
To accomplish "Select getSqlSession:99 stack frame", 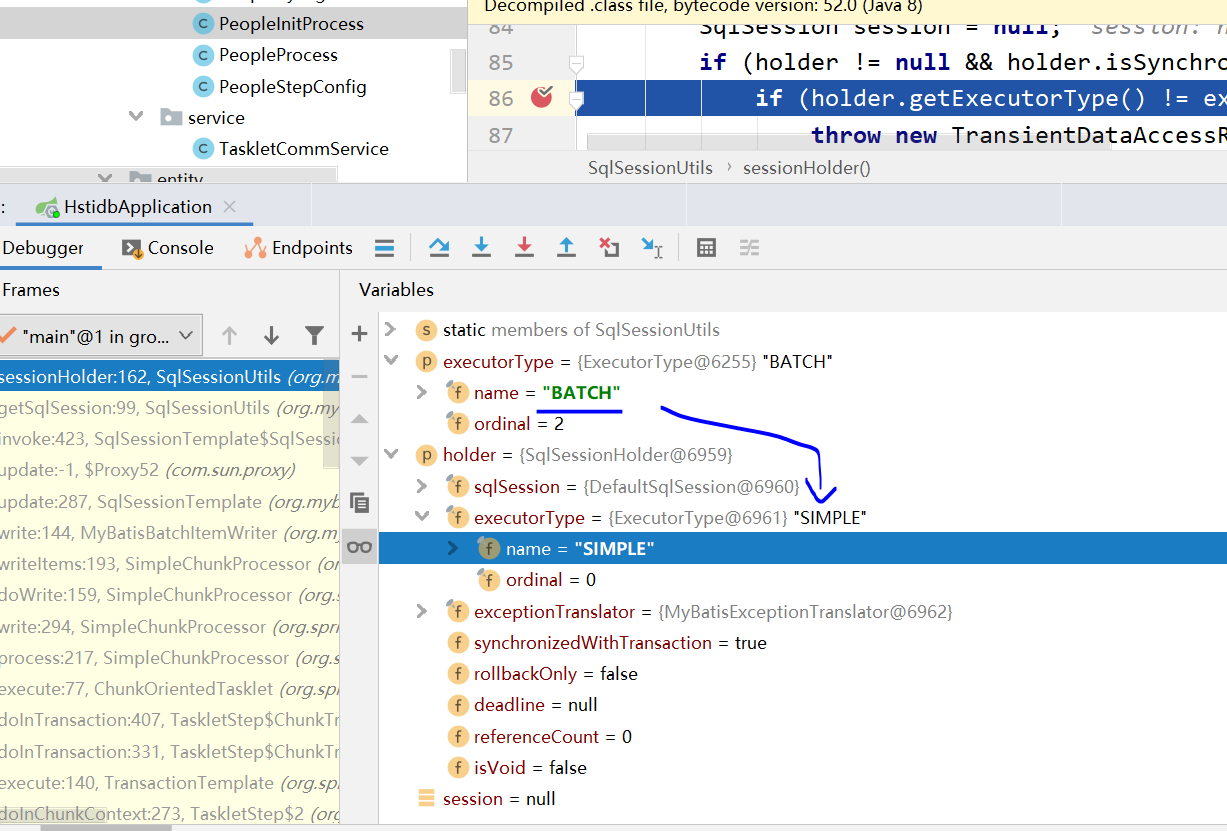I will coord(169,408).
